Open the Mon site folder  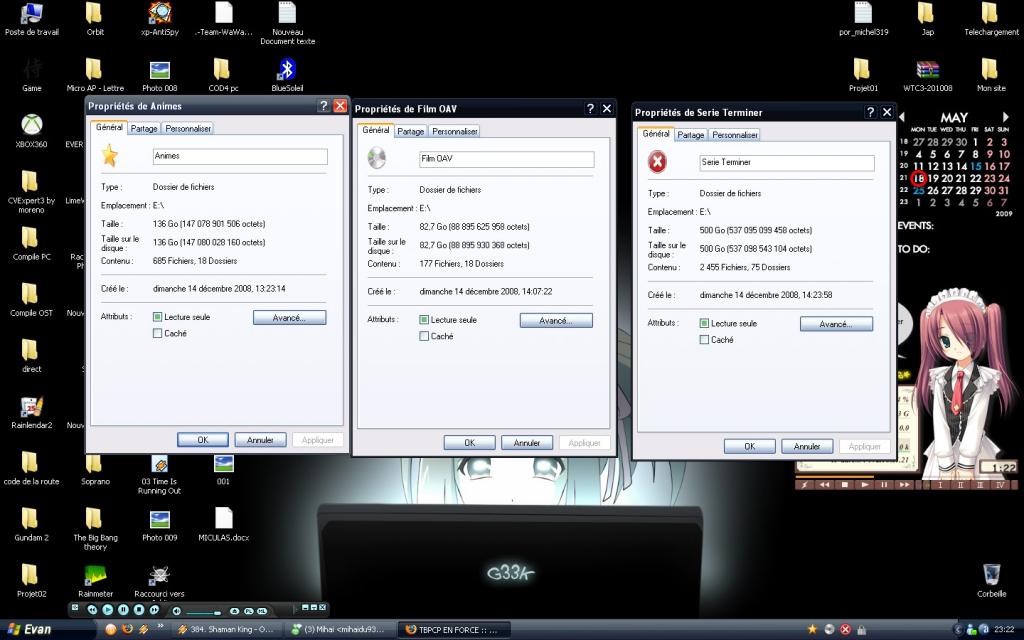[x=991, y=75]
